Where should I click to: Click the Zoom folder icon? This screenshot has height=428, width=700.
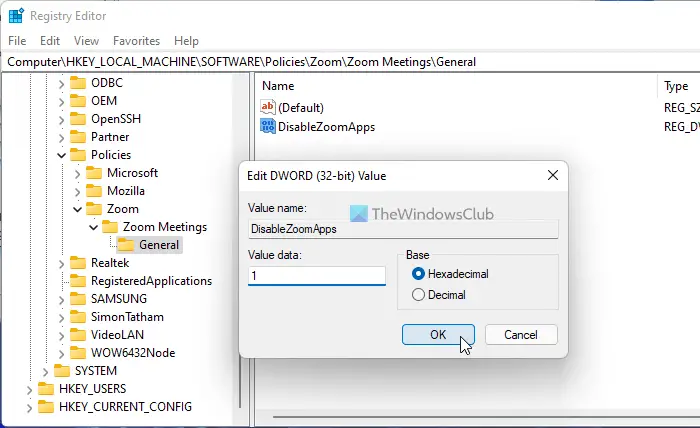[94, 209]
